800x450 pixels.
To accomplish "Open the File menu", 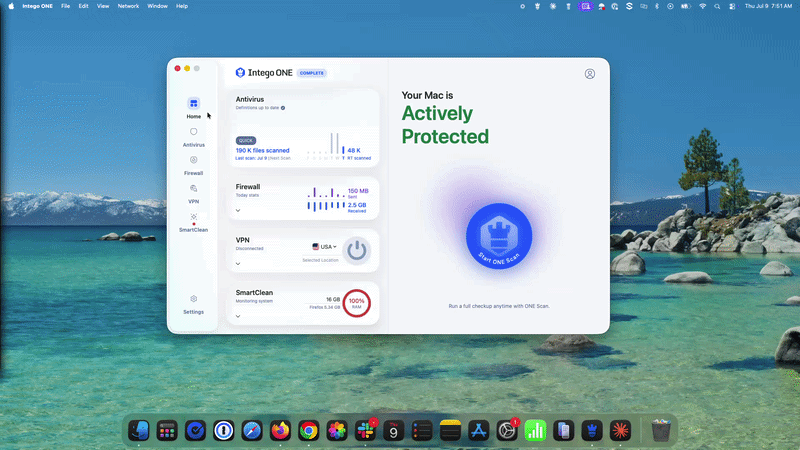I will click(65, 6).
